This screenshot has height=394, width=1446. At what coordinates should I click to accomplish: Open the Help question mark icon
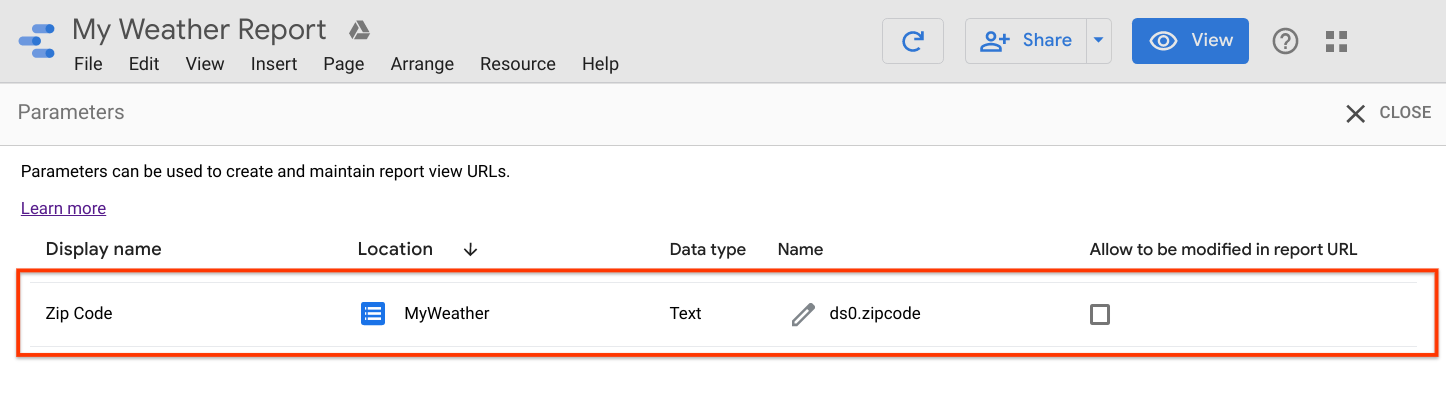tap(1285, 41)
